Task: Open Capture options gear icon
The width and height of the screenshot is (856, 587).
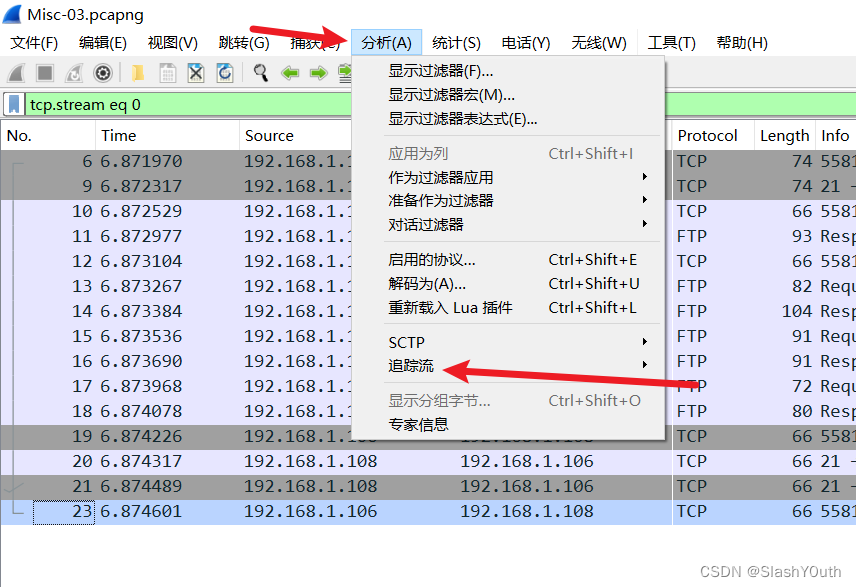Action: (103, 73)
